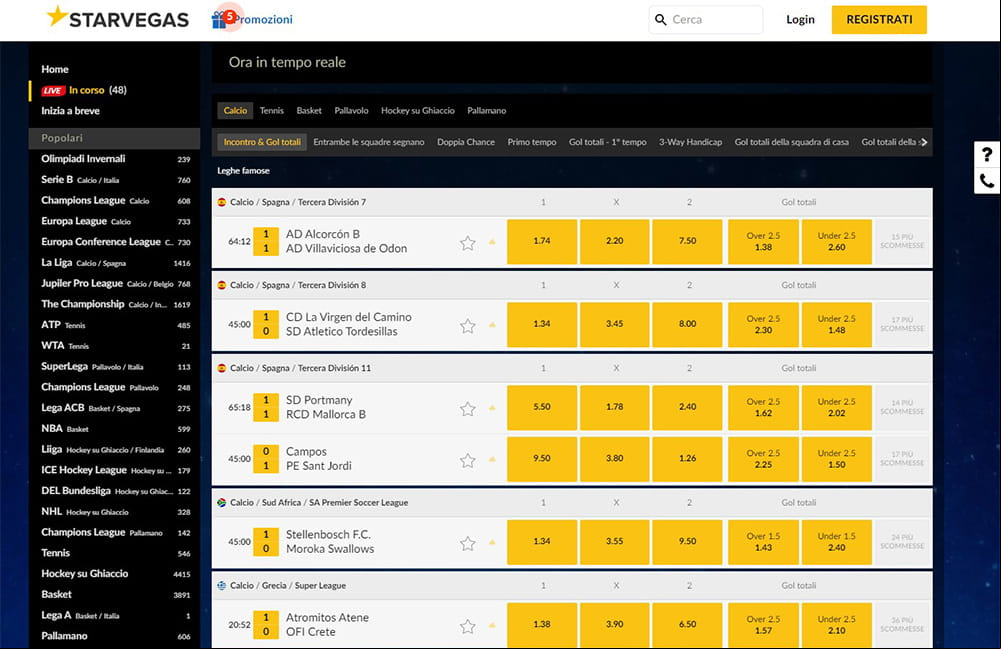
Task: Open the help question mark icon
Action: pyautogui.click(x=987, y=154)
